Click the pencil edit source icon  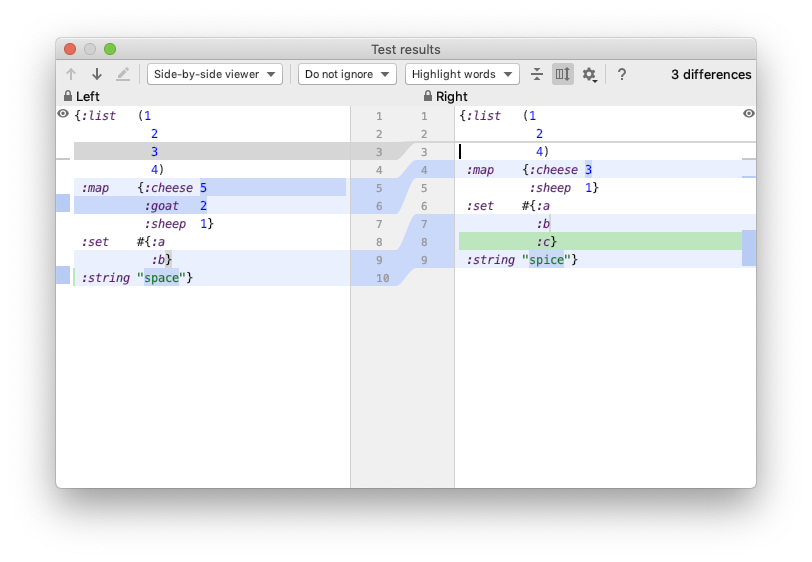pos(123,75)
